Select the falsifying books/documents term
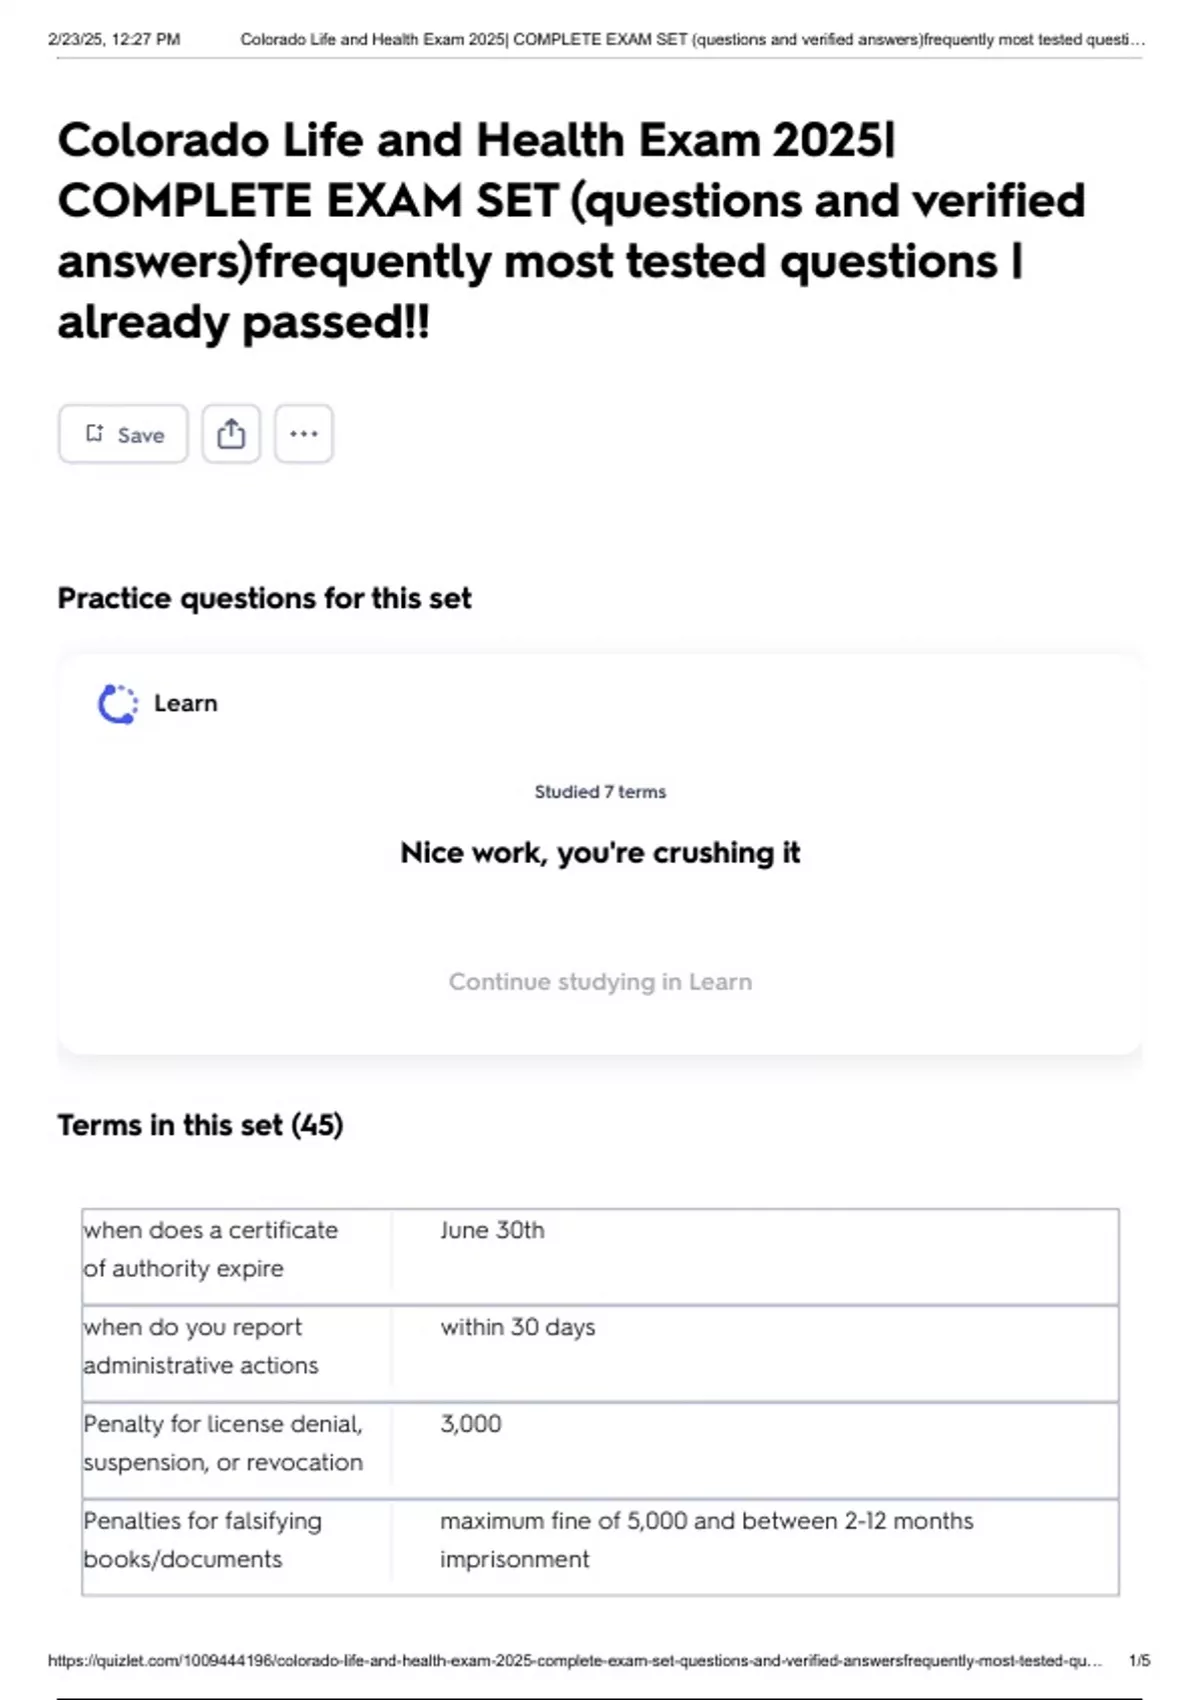1200x1700 pixels. 203,1540
